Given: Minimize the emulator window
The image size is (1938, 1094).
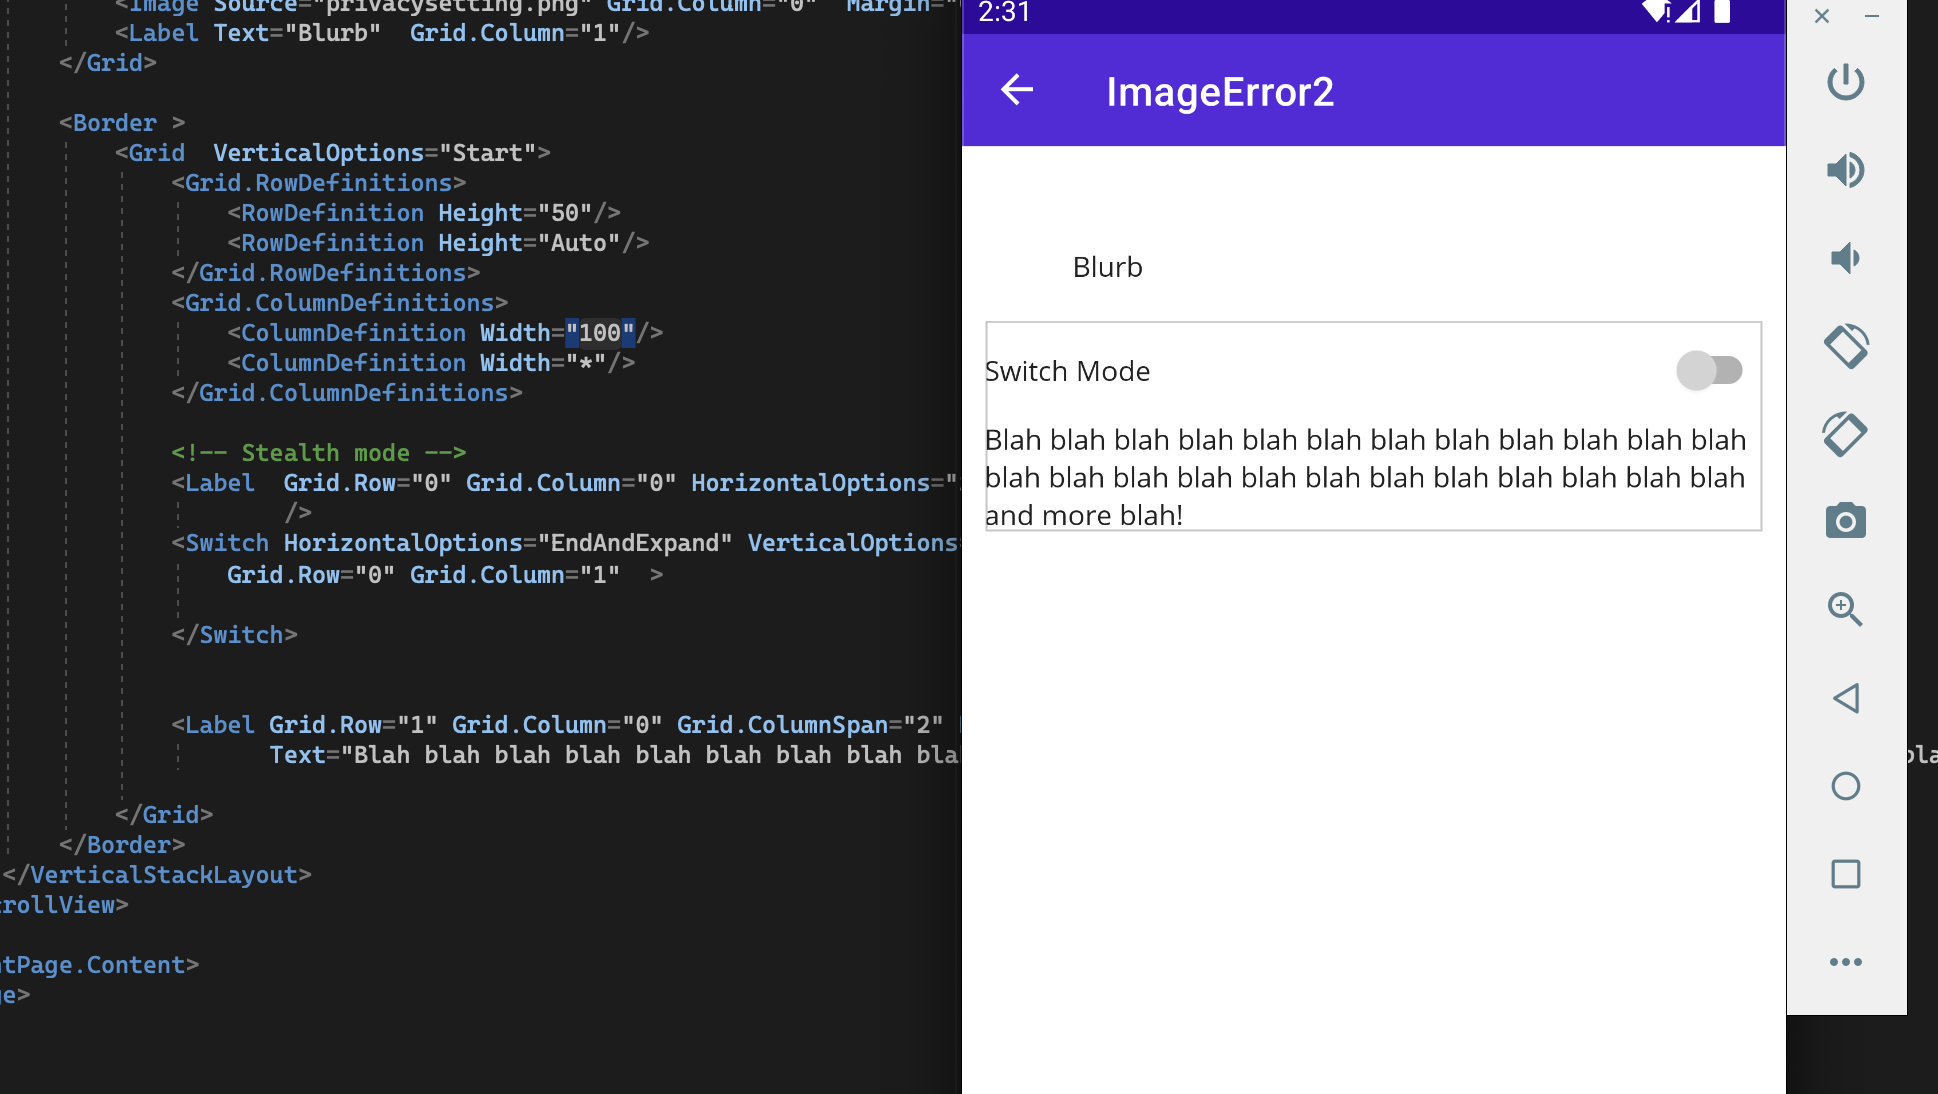Looking at the screenshot, I should tap(1872, 16).
